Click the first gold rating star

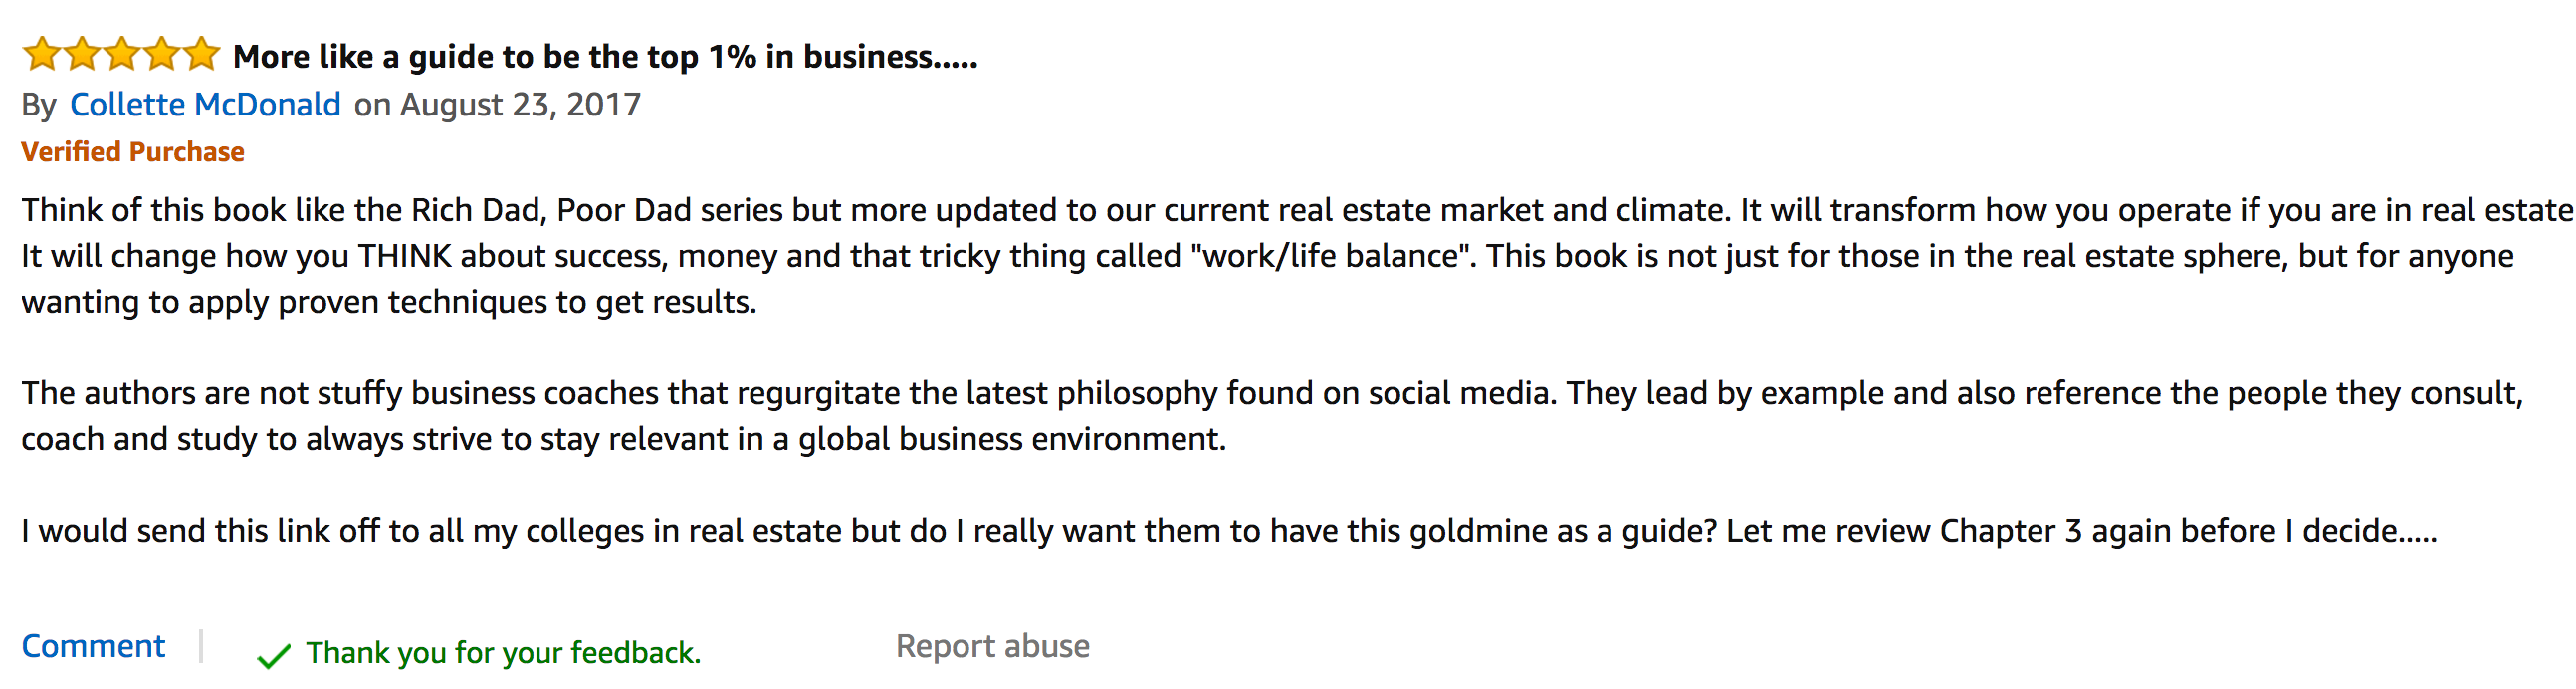pos(41,54)
